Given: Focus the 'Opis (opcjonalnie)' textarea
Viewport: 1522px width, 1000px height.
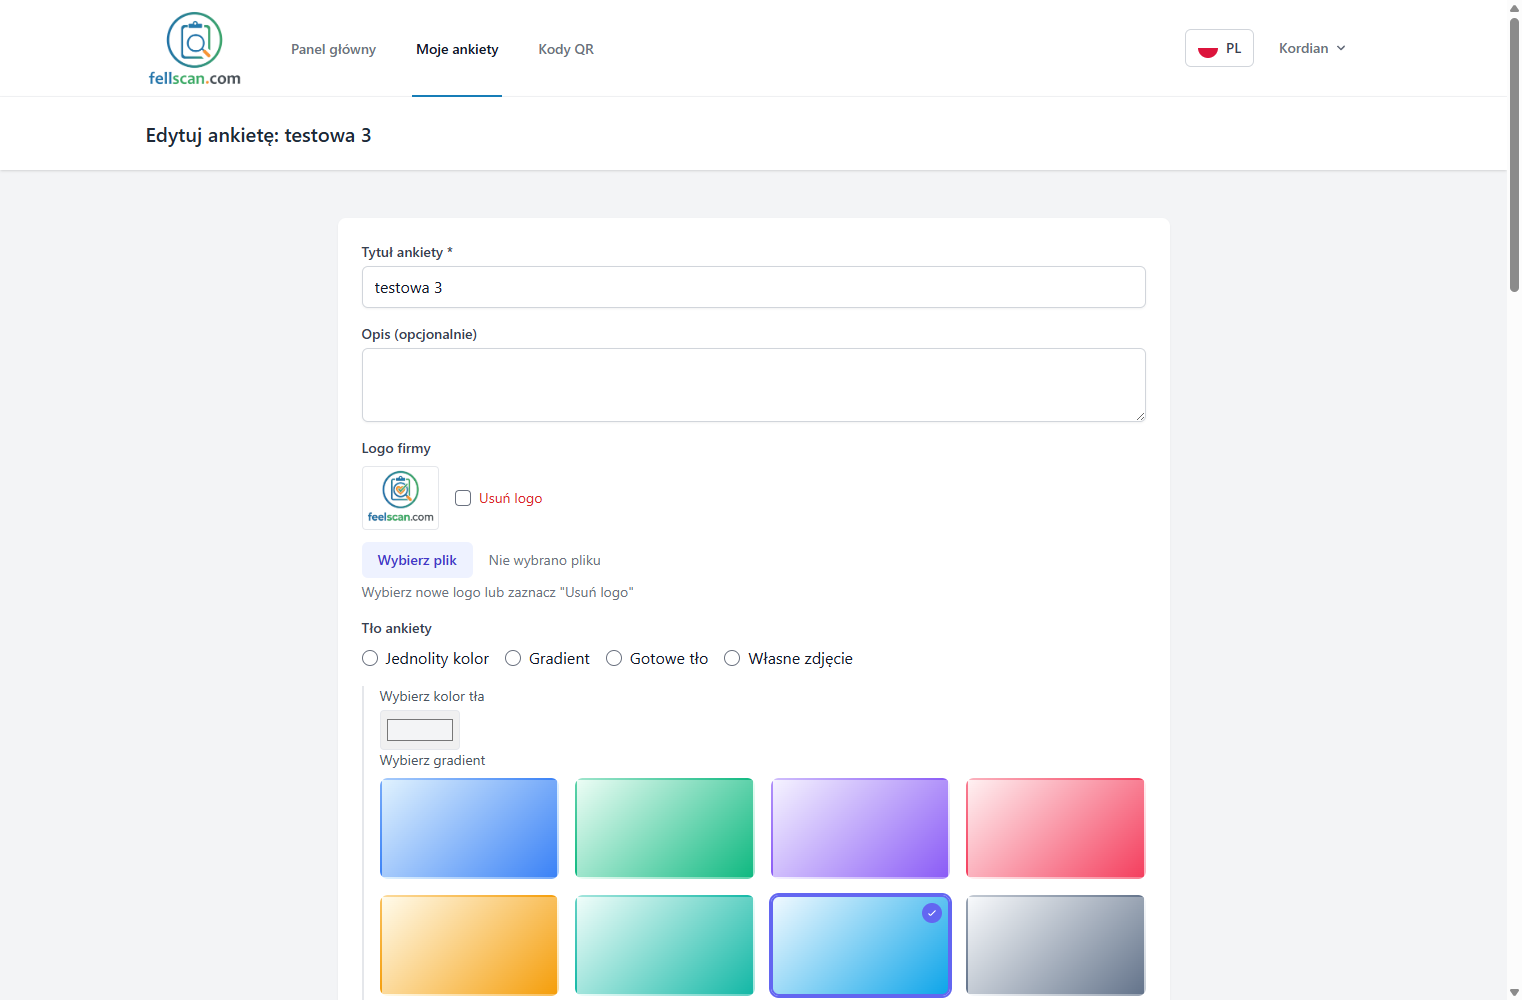Looking at the screenshot, I should tap(753, 385).
